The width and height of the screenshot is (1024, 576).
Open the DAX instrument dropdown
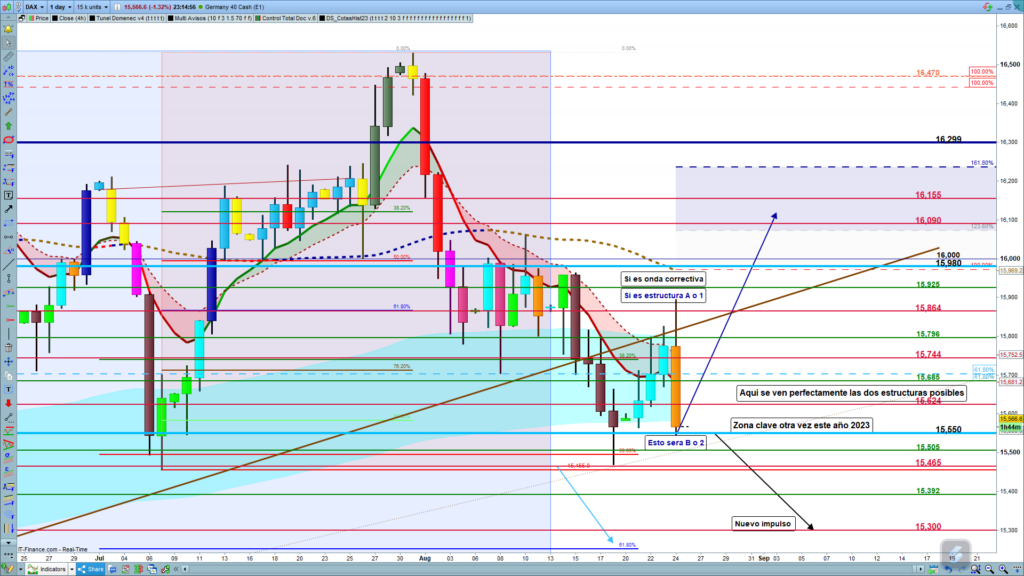[34, 6]
